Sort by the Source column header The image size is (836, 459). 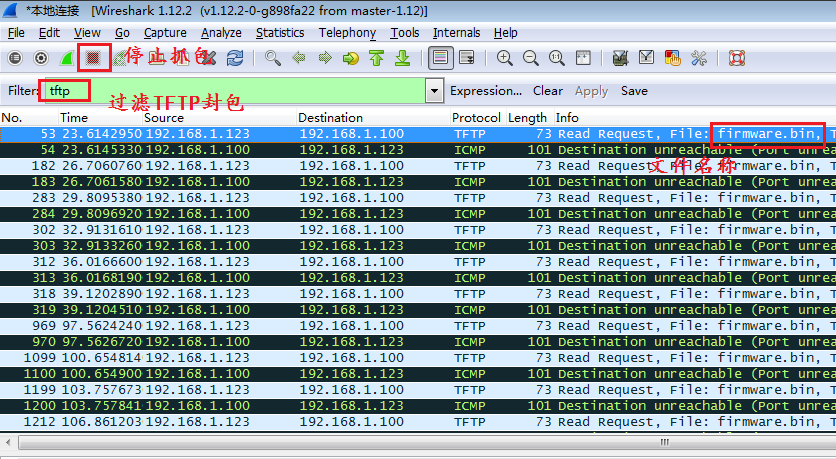219,117
